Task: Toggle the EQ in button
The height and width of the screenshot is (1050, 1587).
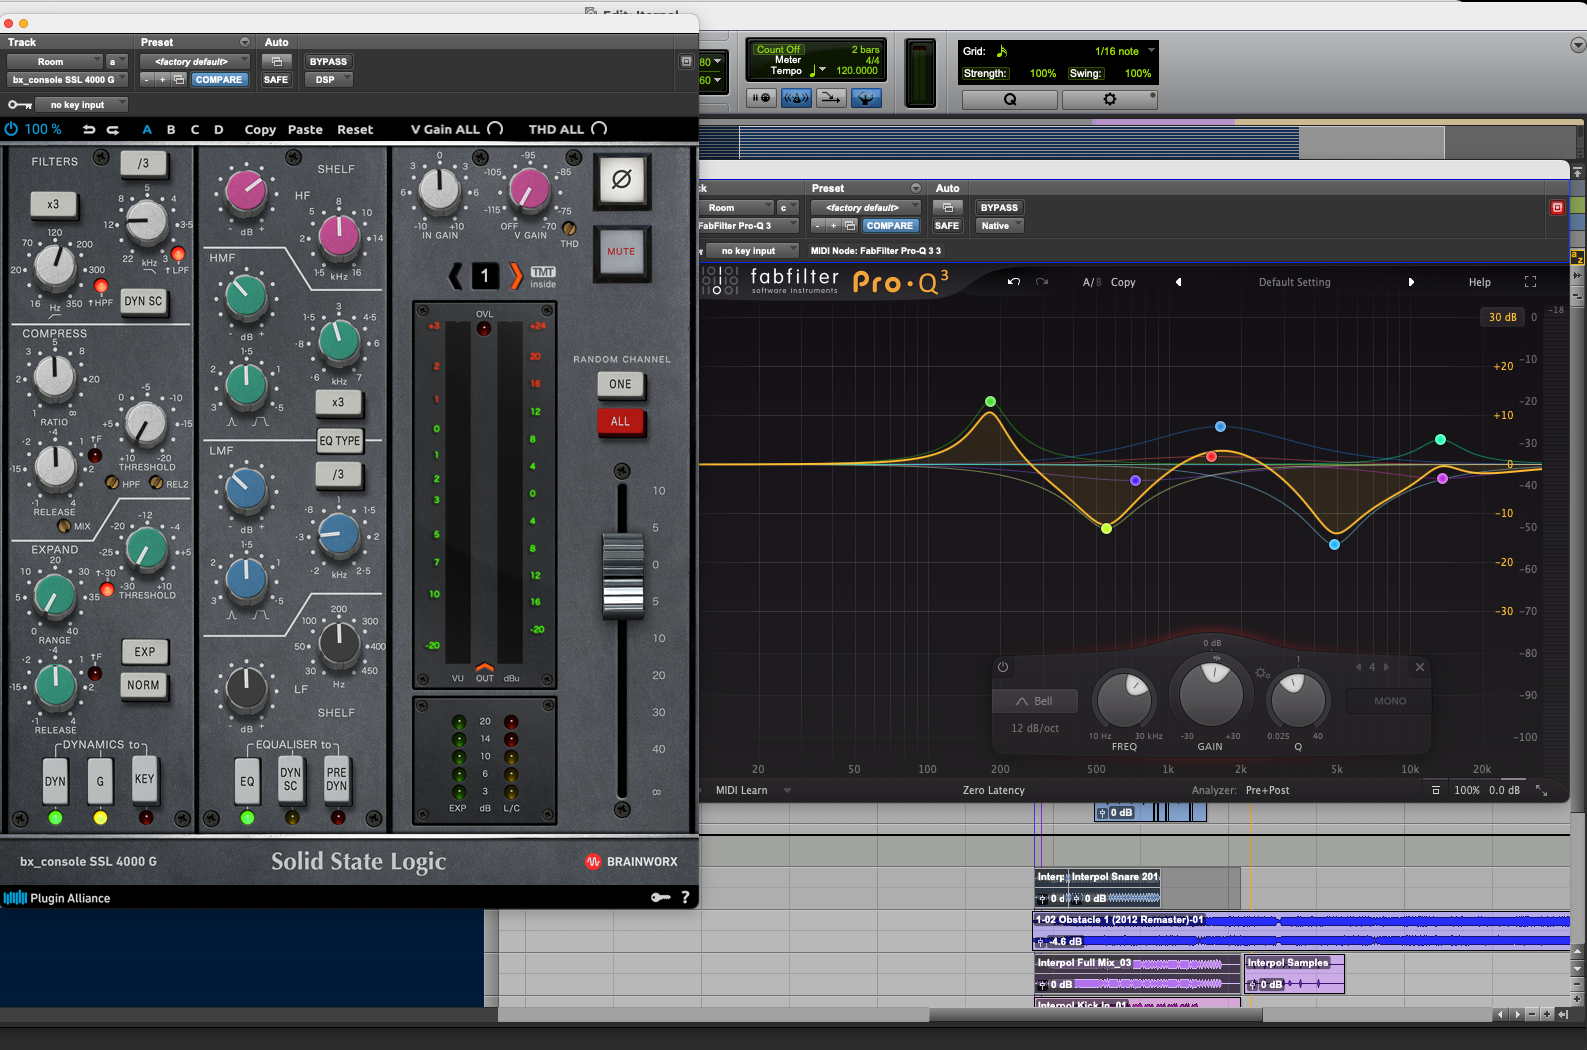Action: [247, 781]
